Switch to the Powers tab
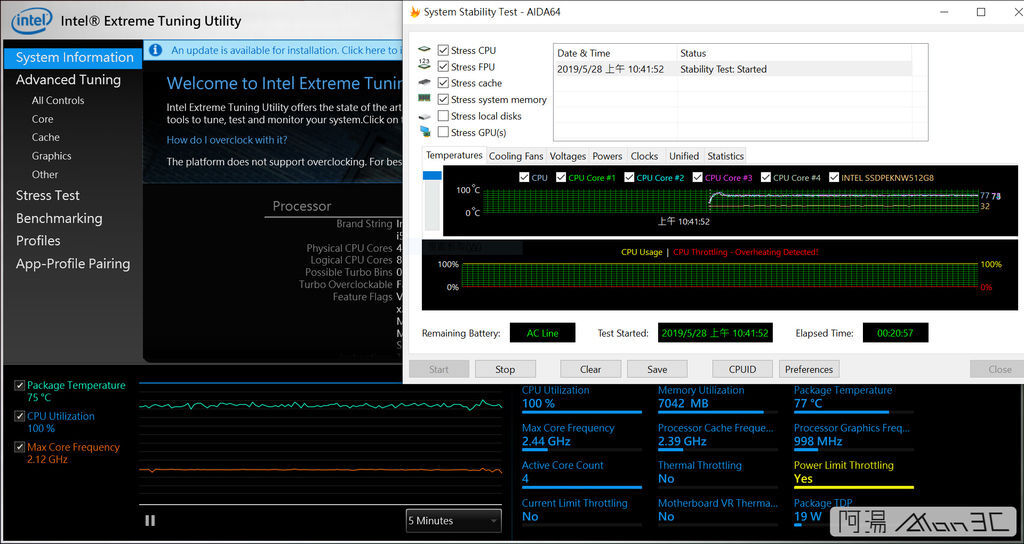This screenshot has height=544, width=1024. tap(607, 156)
